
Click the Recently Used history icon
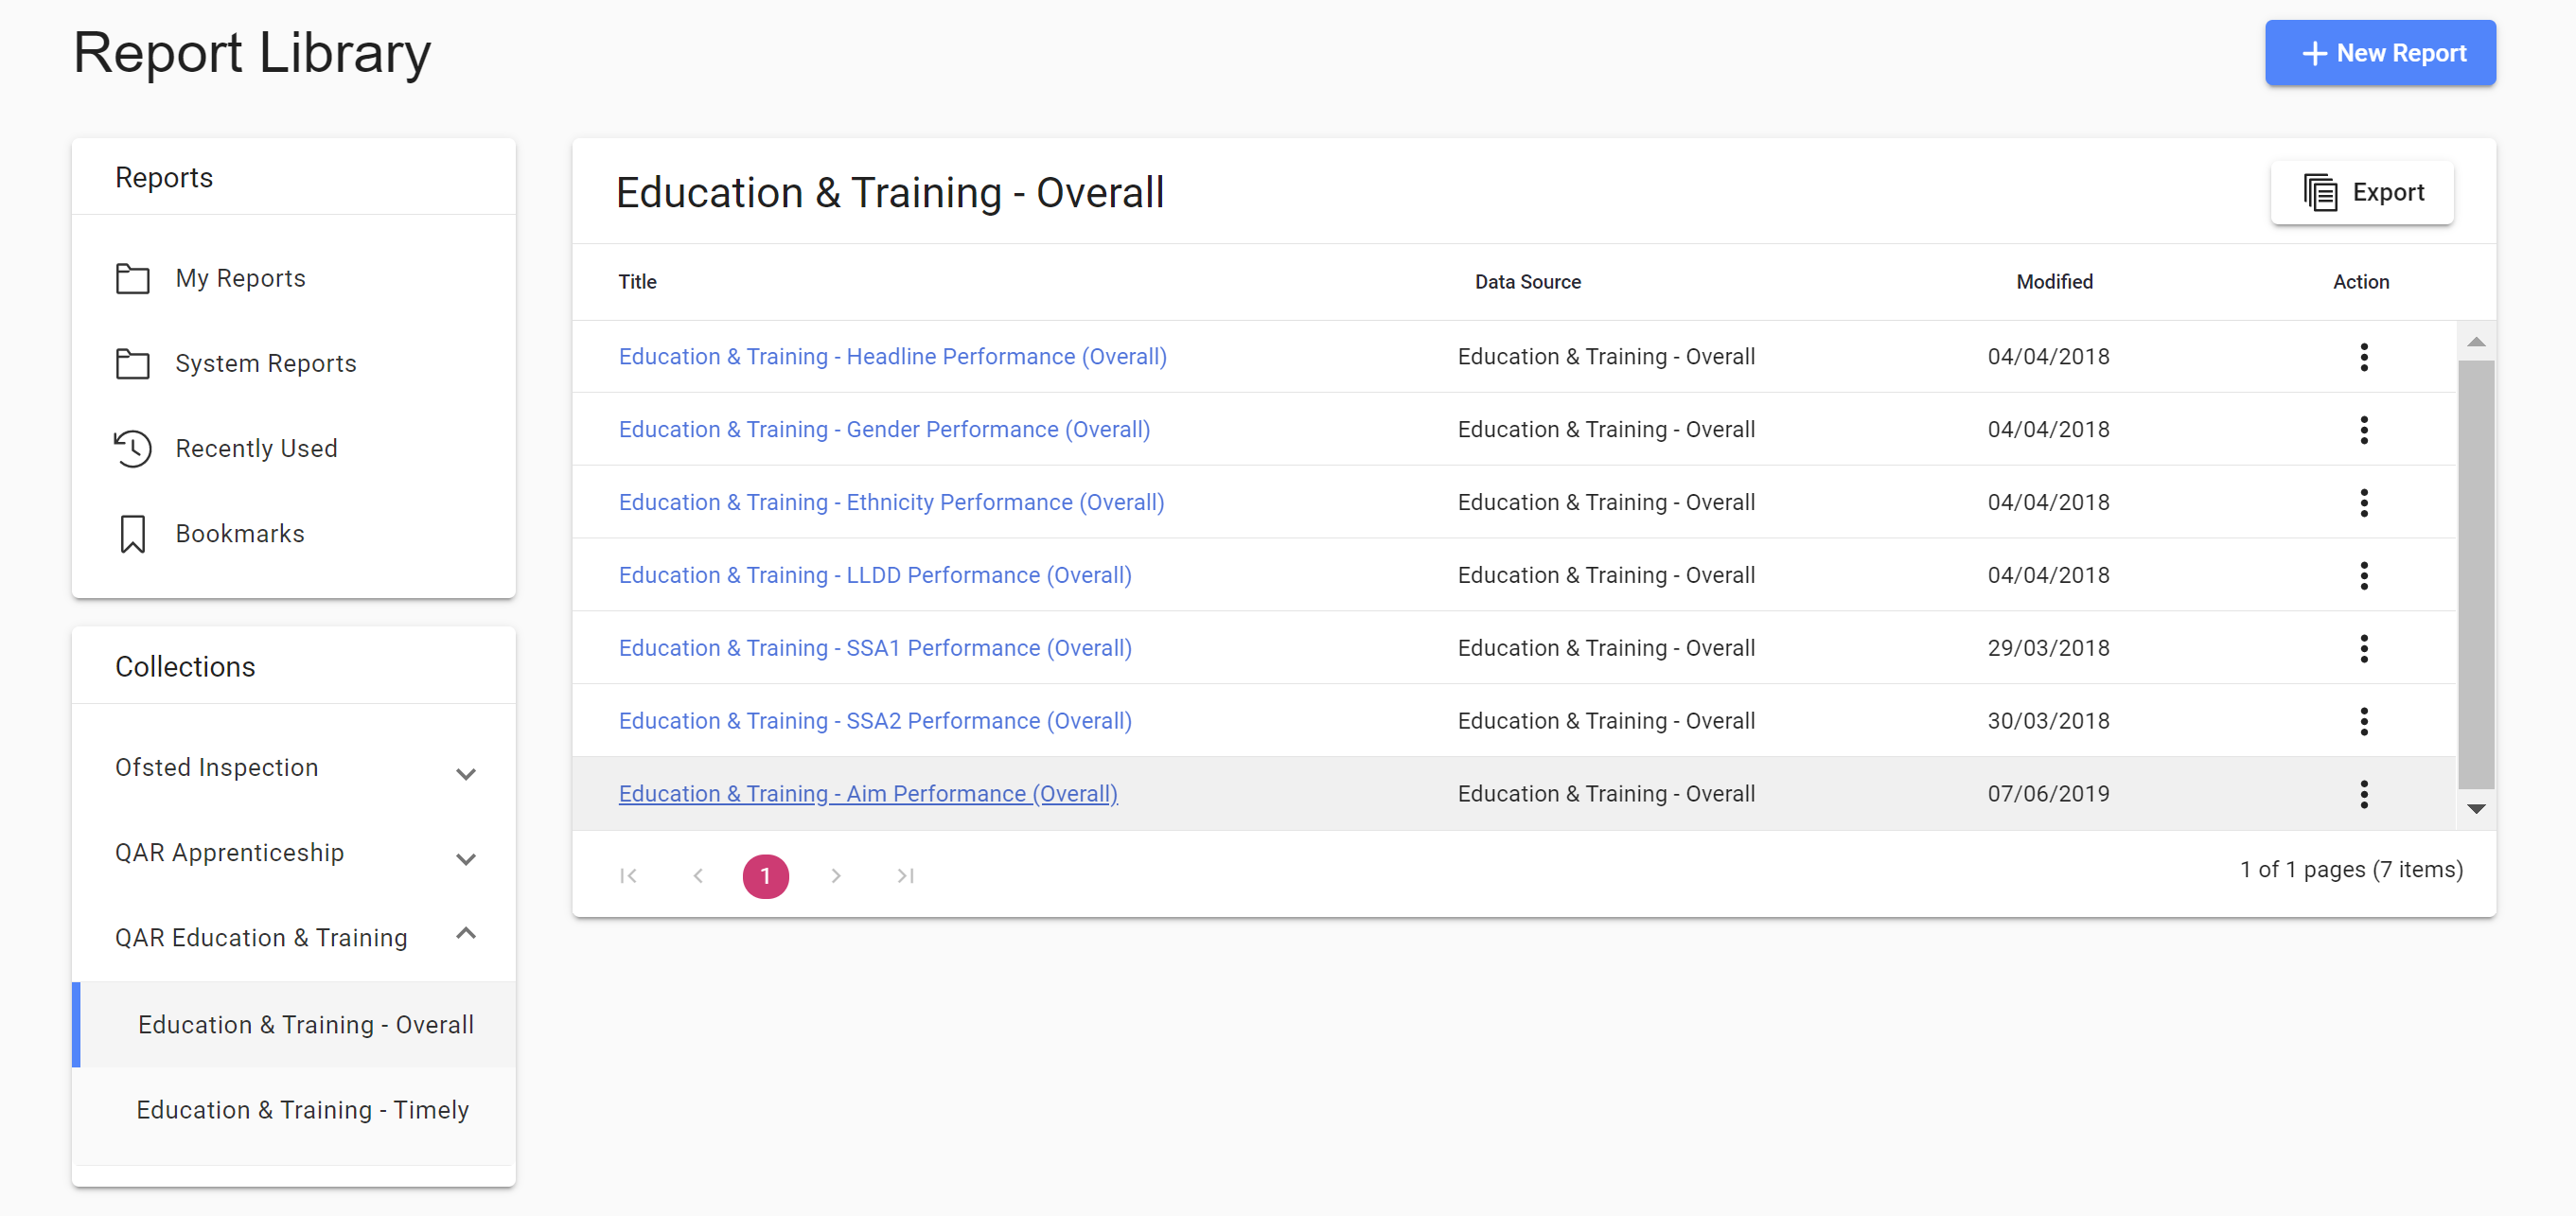tap(132, 448)
